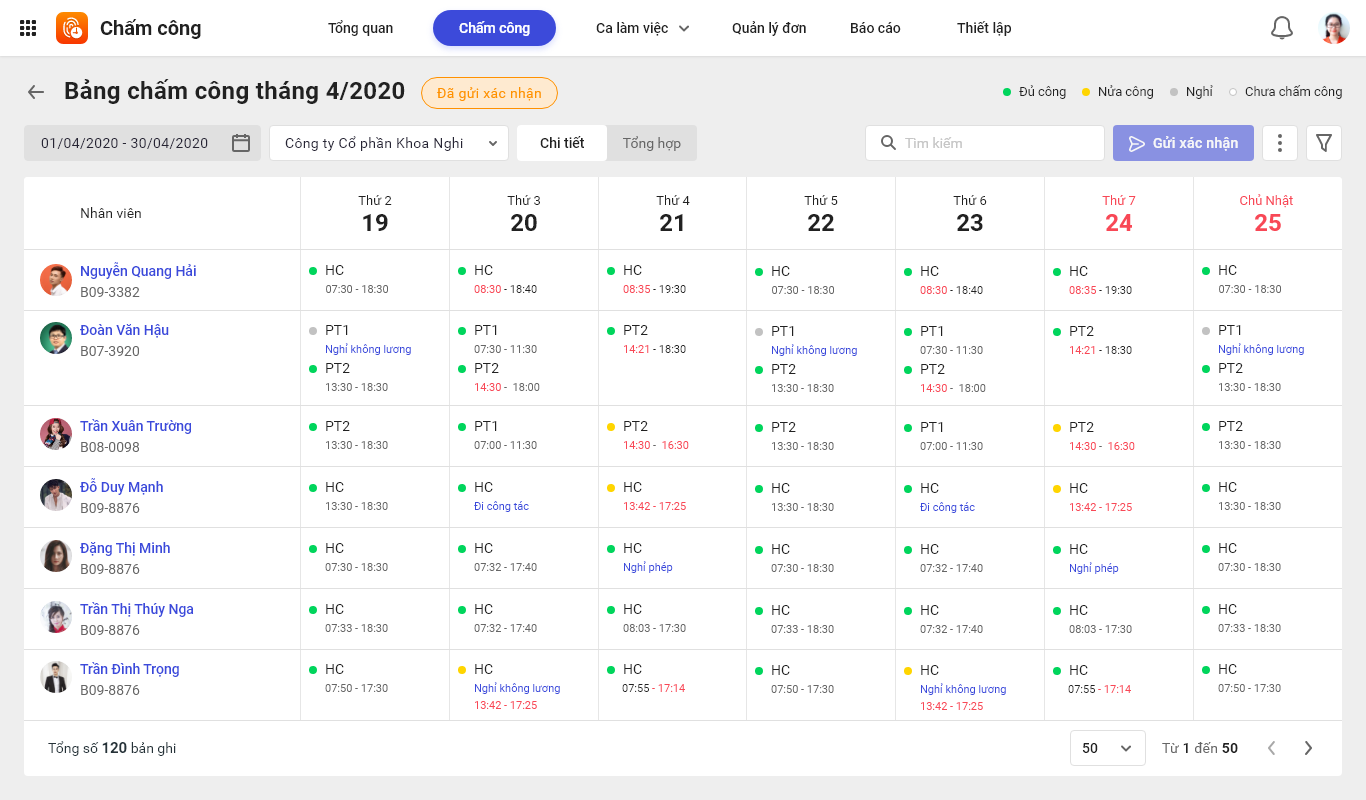Click the Gửi xác nhận button
1366x800 pixels.
(x=1183, y=143)
